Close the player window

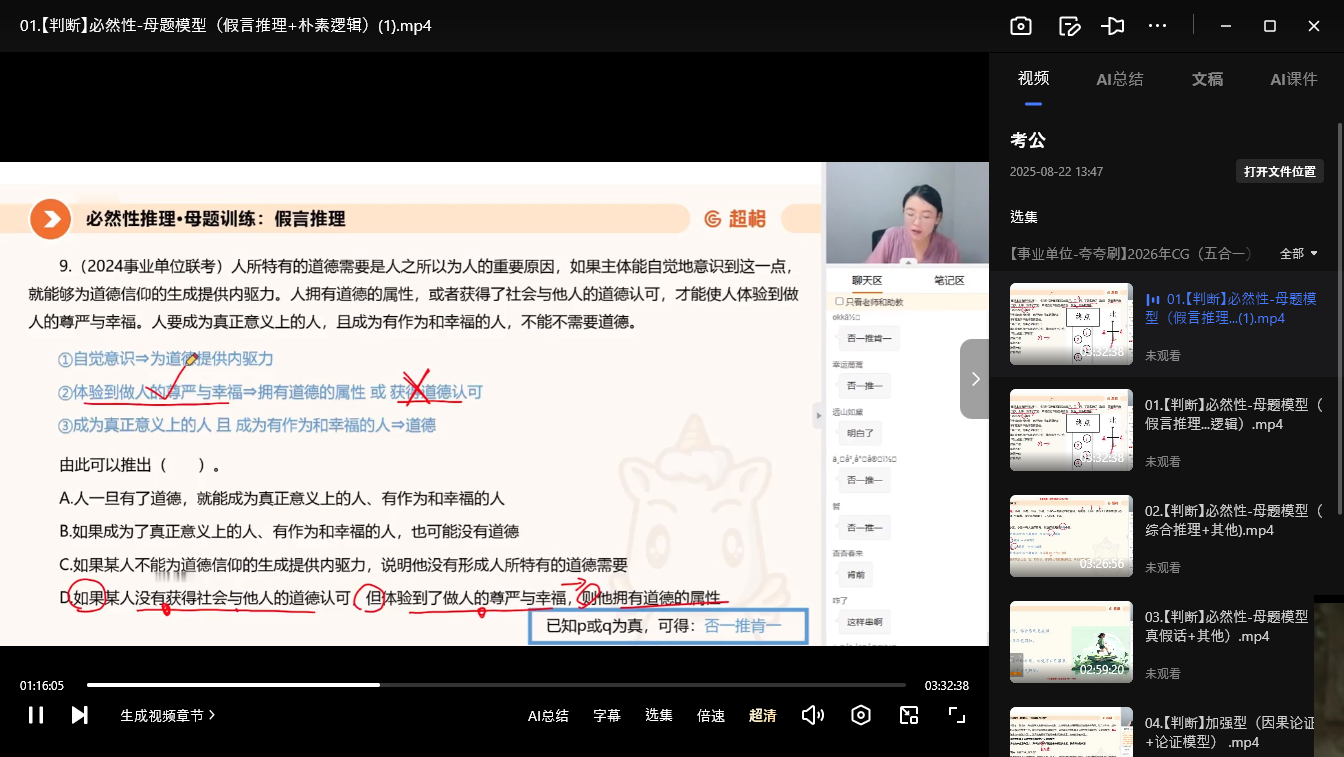[1314, 26]
